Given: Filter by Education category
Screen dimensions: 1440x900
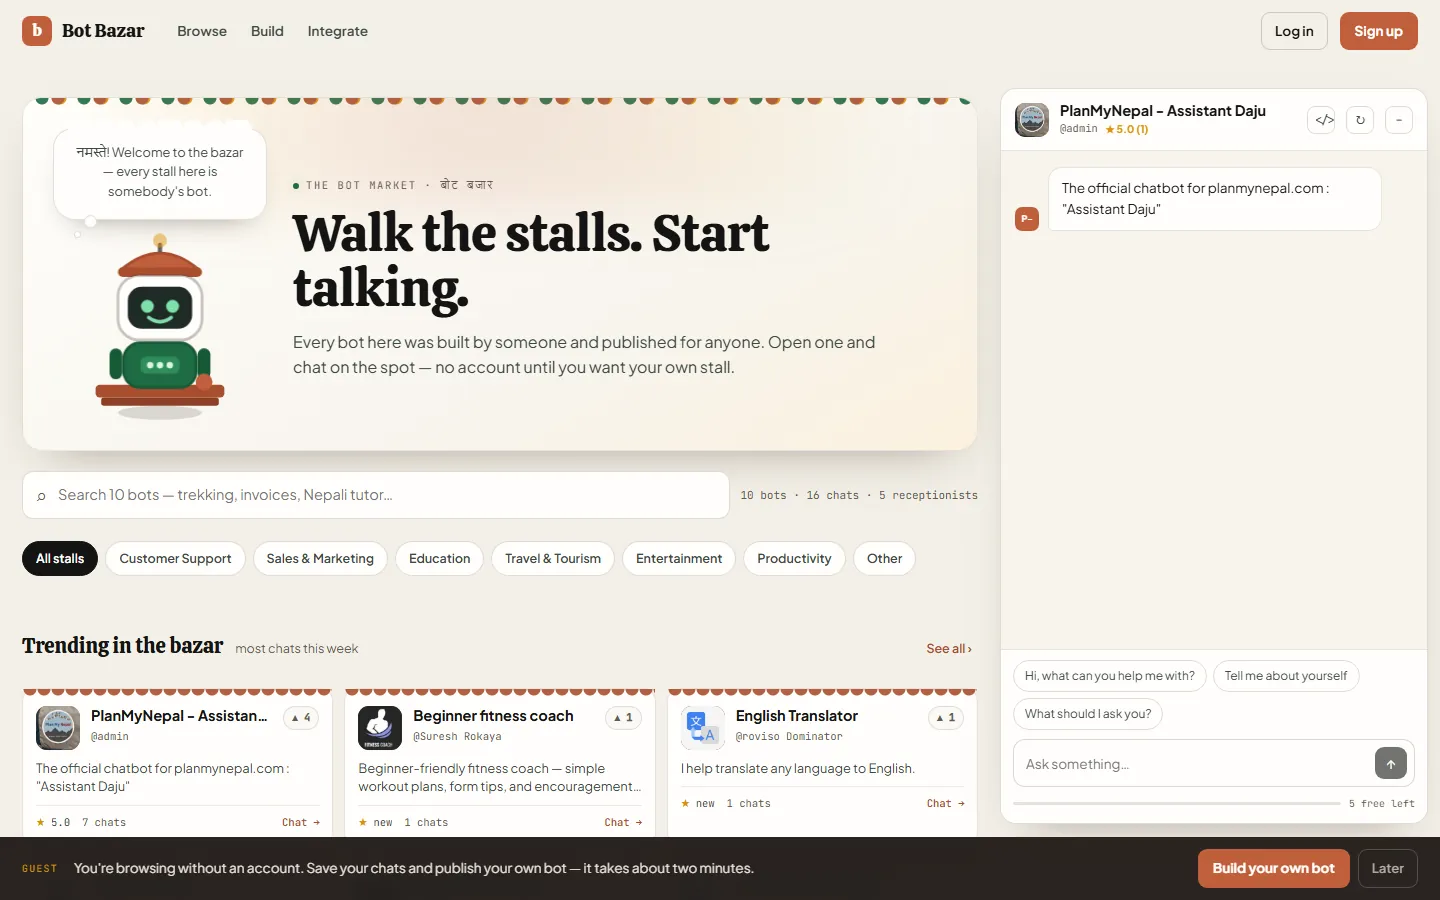Looking at the screenshot, I should [x=439, y=558].
